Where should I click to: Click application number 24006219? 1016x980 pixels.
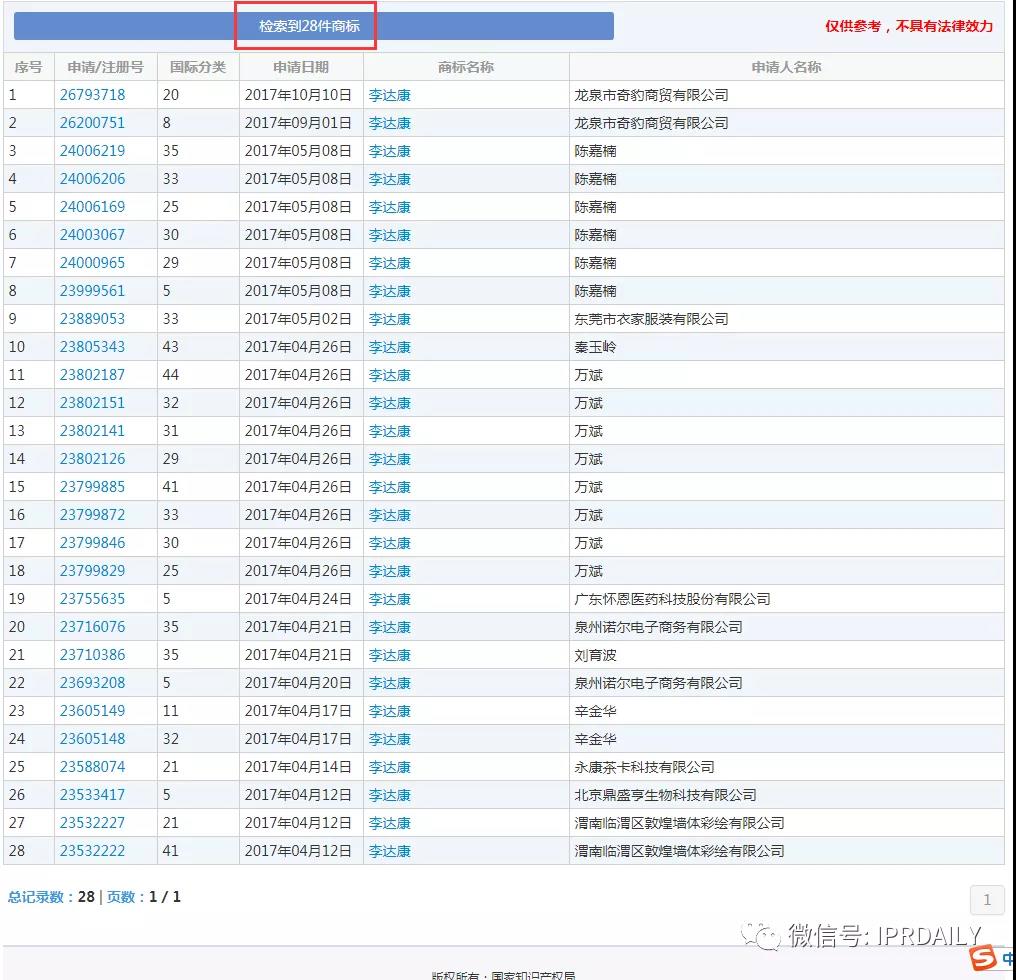(x=92, y=150)
